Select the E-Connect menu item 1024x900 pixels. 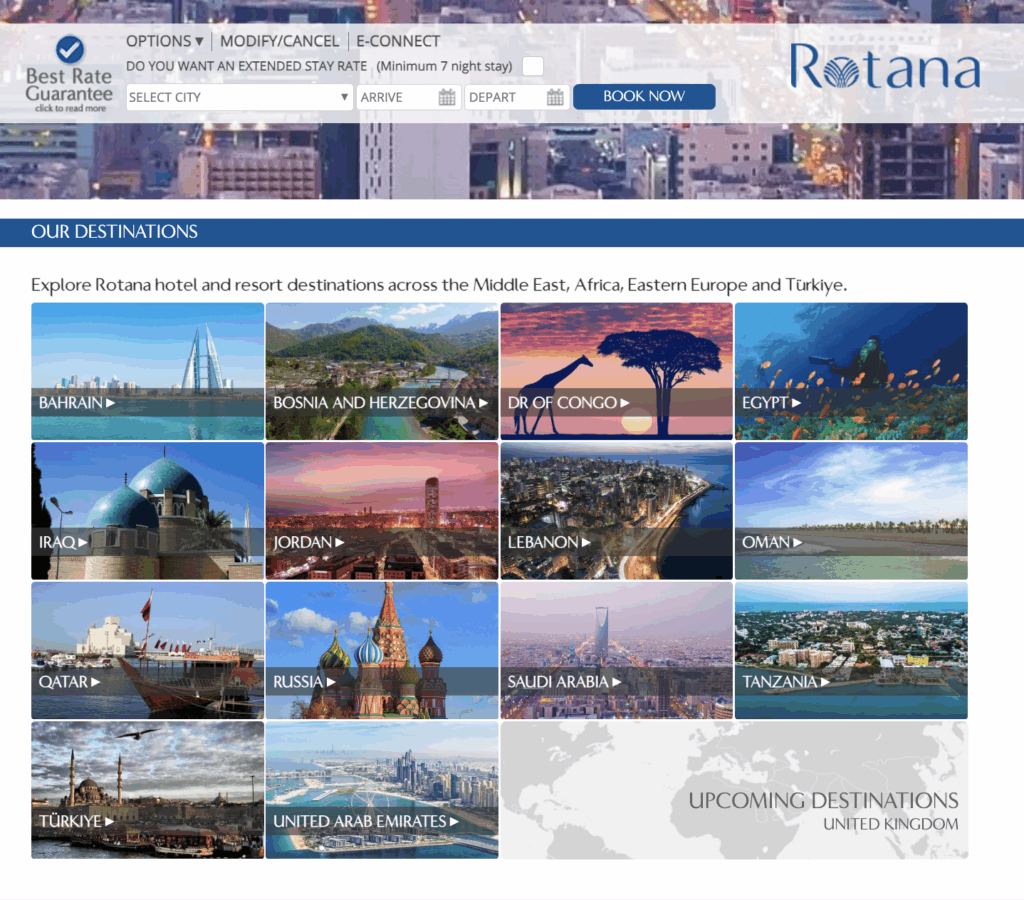click(x=398, y=41)
